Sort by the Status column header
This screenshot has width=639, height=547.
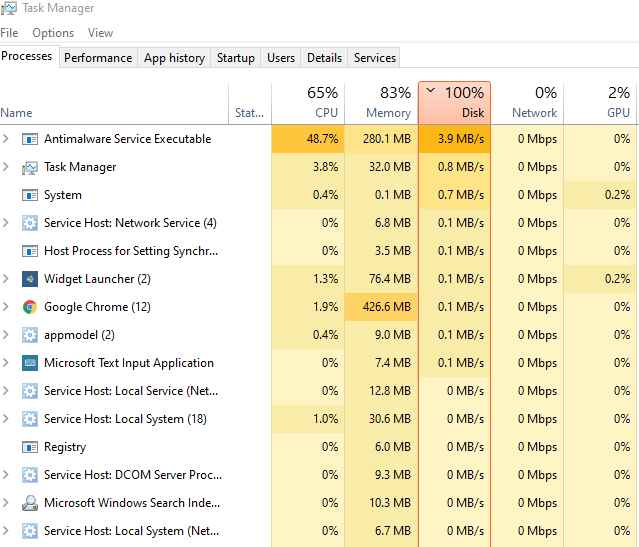coord(250,104)
